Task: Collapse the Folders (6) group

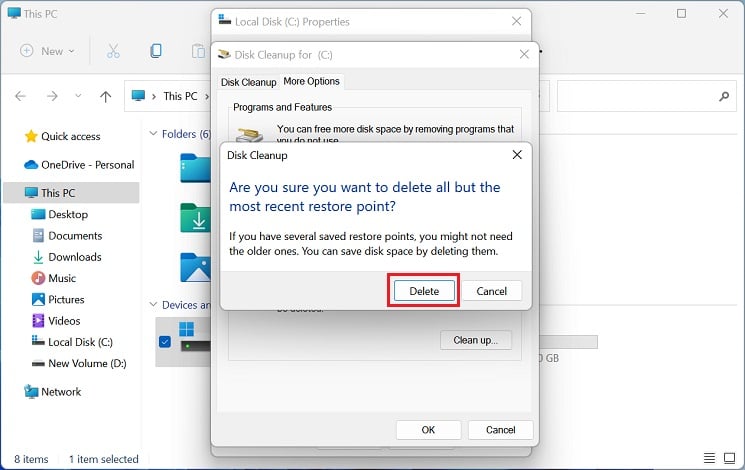Action: [x=153, y=134]
